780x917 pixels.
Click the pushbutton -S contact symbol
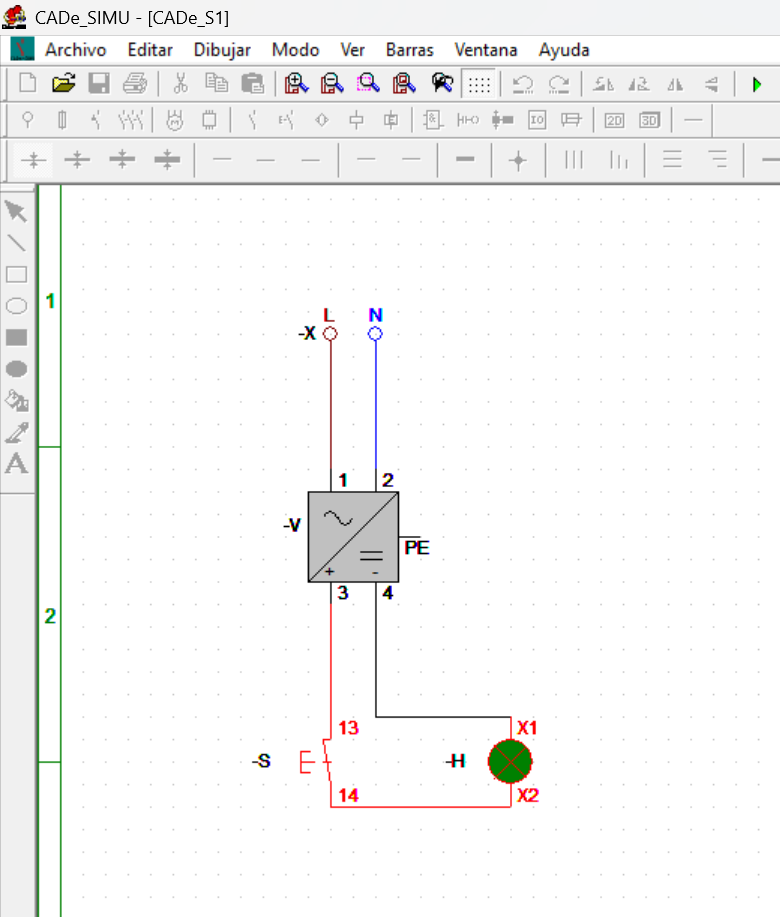(x=316, y=762)
